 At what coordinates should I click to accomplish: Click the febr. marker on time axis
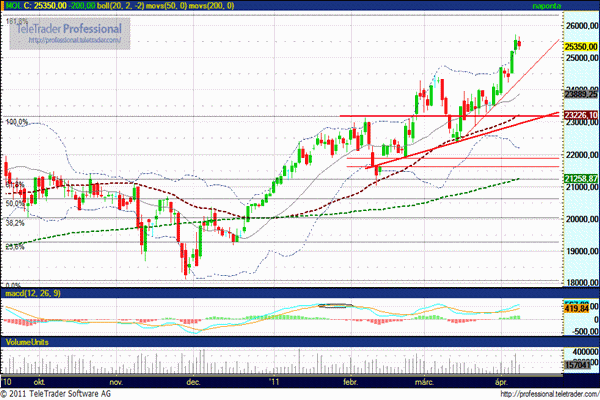[351, 381]
